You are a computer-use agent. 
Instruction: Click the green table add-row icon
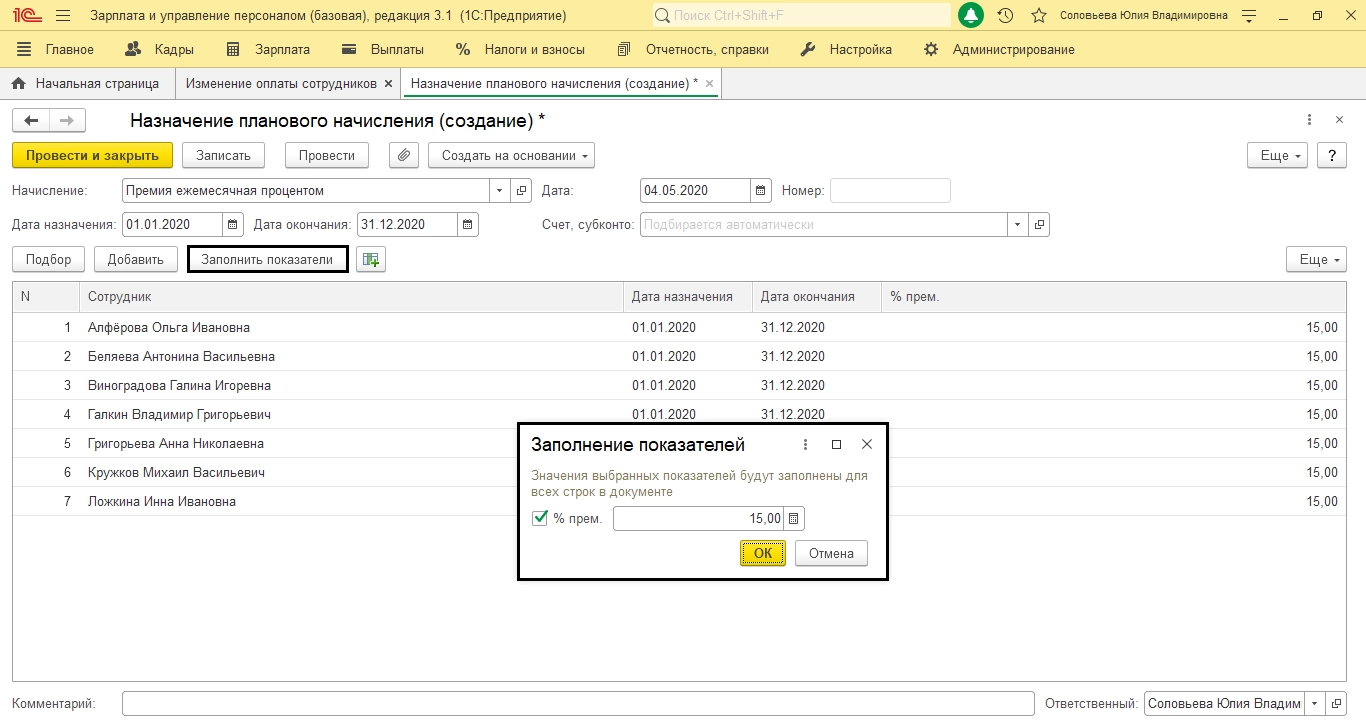click(x=371, y=260)
